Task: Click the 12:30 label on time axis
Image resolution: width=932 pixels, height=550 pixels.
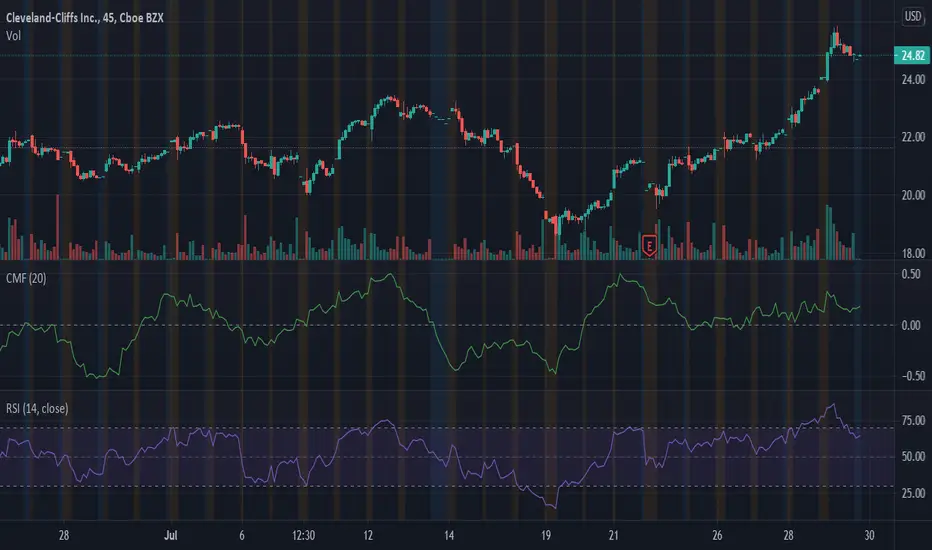Action: click(303, 535)
